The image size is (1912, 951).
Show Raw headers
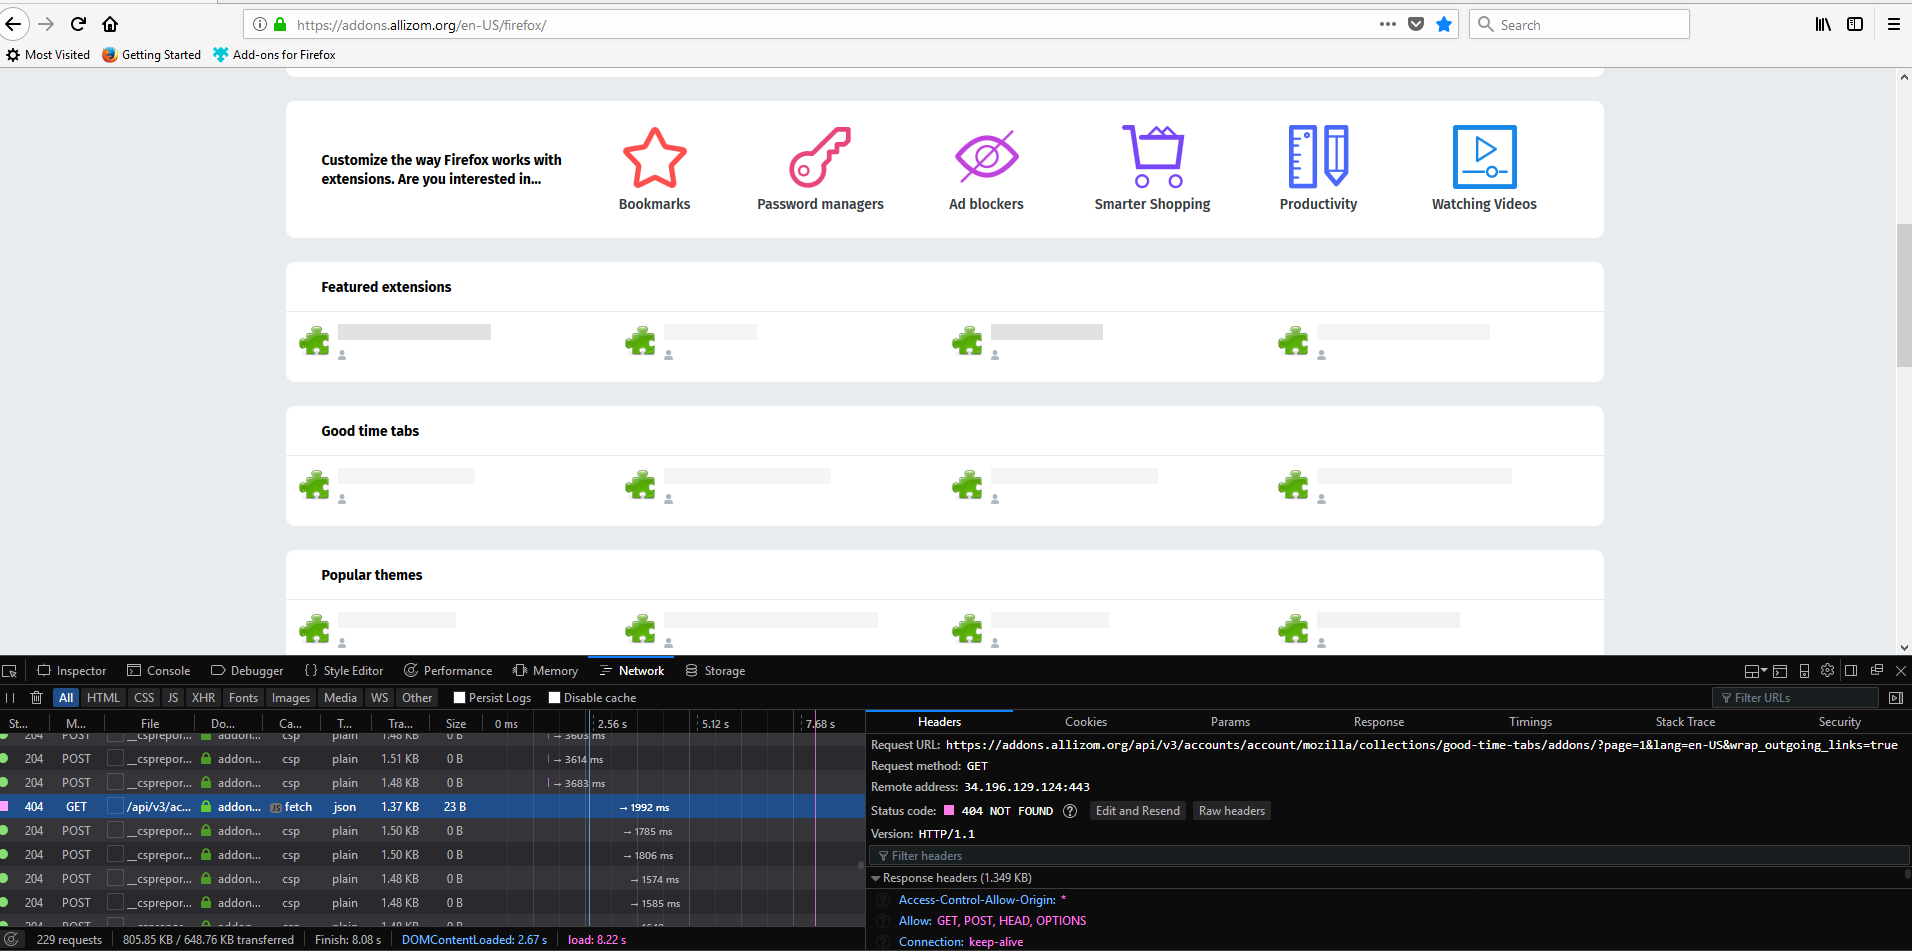(x=1232, y=811)
